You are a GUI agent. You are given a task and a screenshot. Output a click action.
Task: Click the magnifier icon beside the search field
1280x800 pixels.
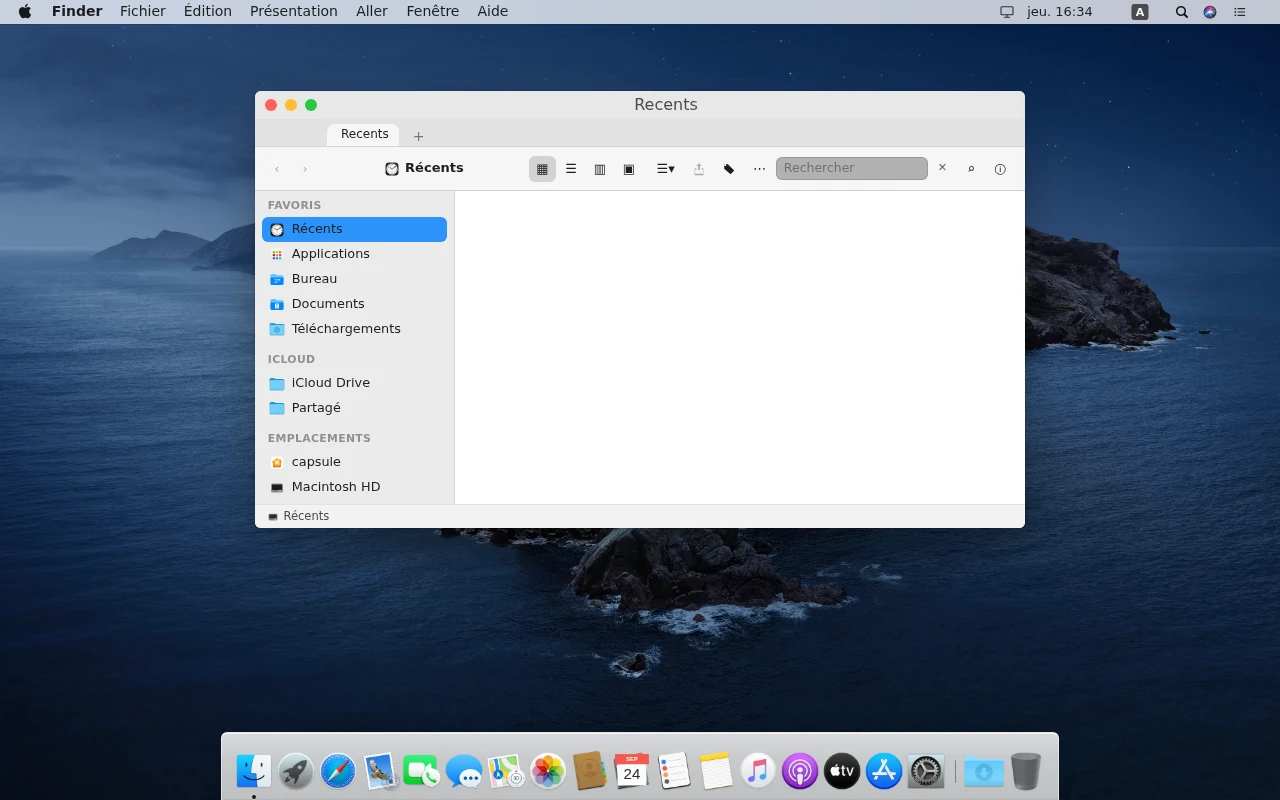971,169
